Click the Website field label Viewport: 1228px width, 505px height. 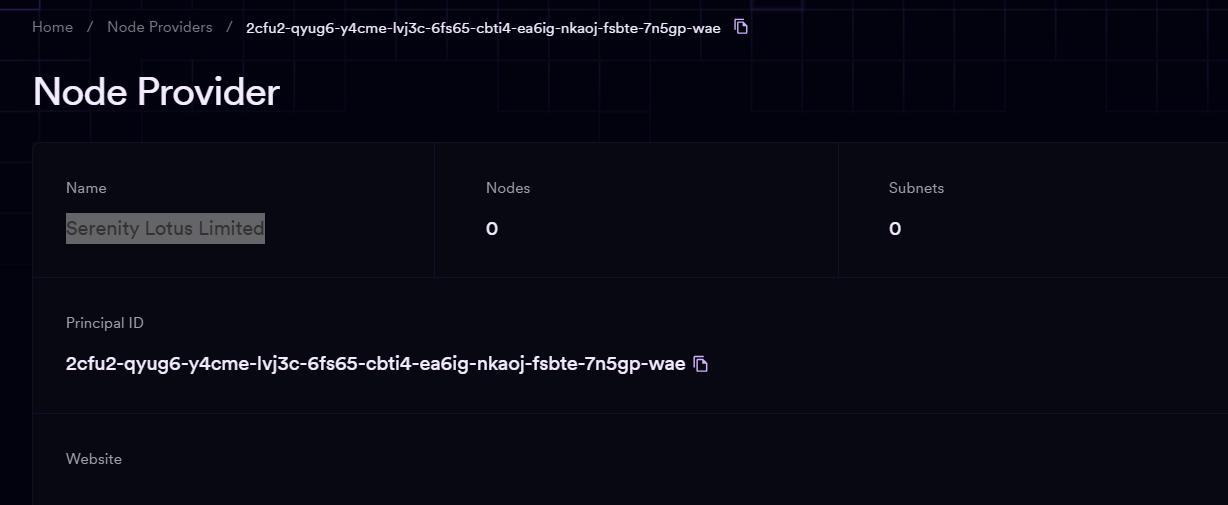[94, 459]
